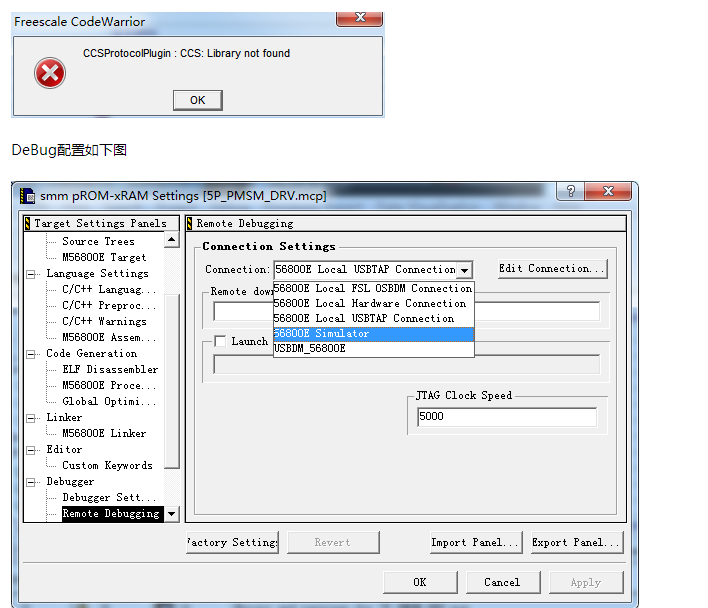Open Global Optimizations panel

pyautogui.click(x=109, y=401)
